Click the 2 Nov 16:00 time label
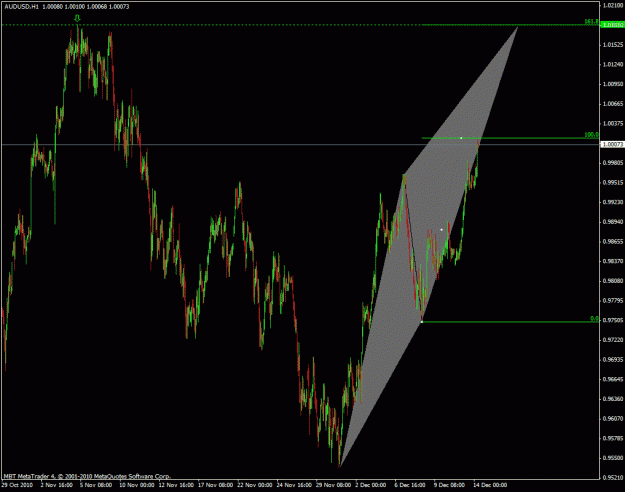 tap(56, 485)
